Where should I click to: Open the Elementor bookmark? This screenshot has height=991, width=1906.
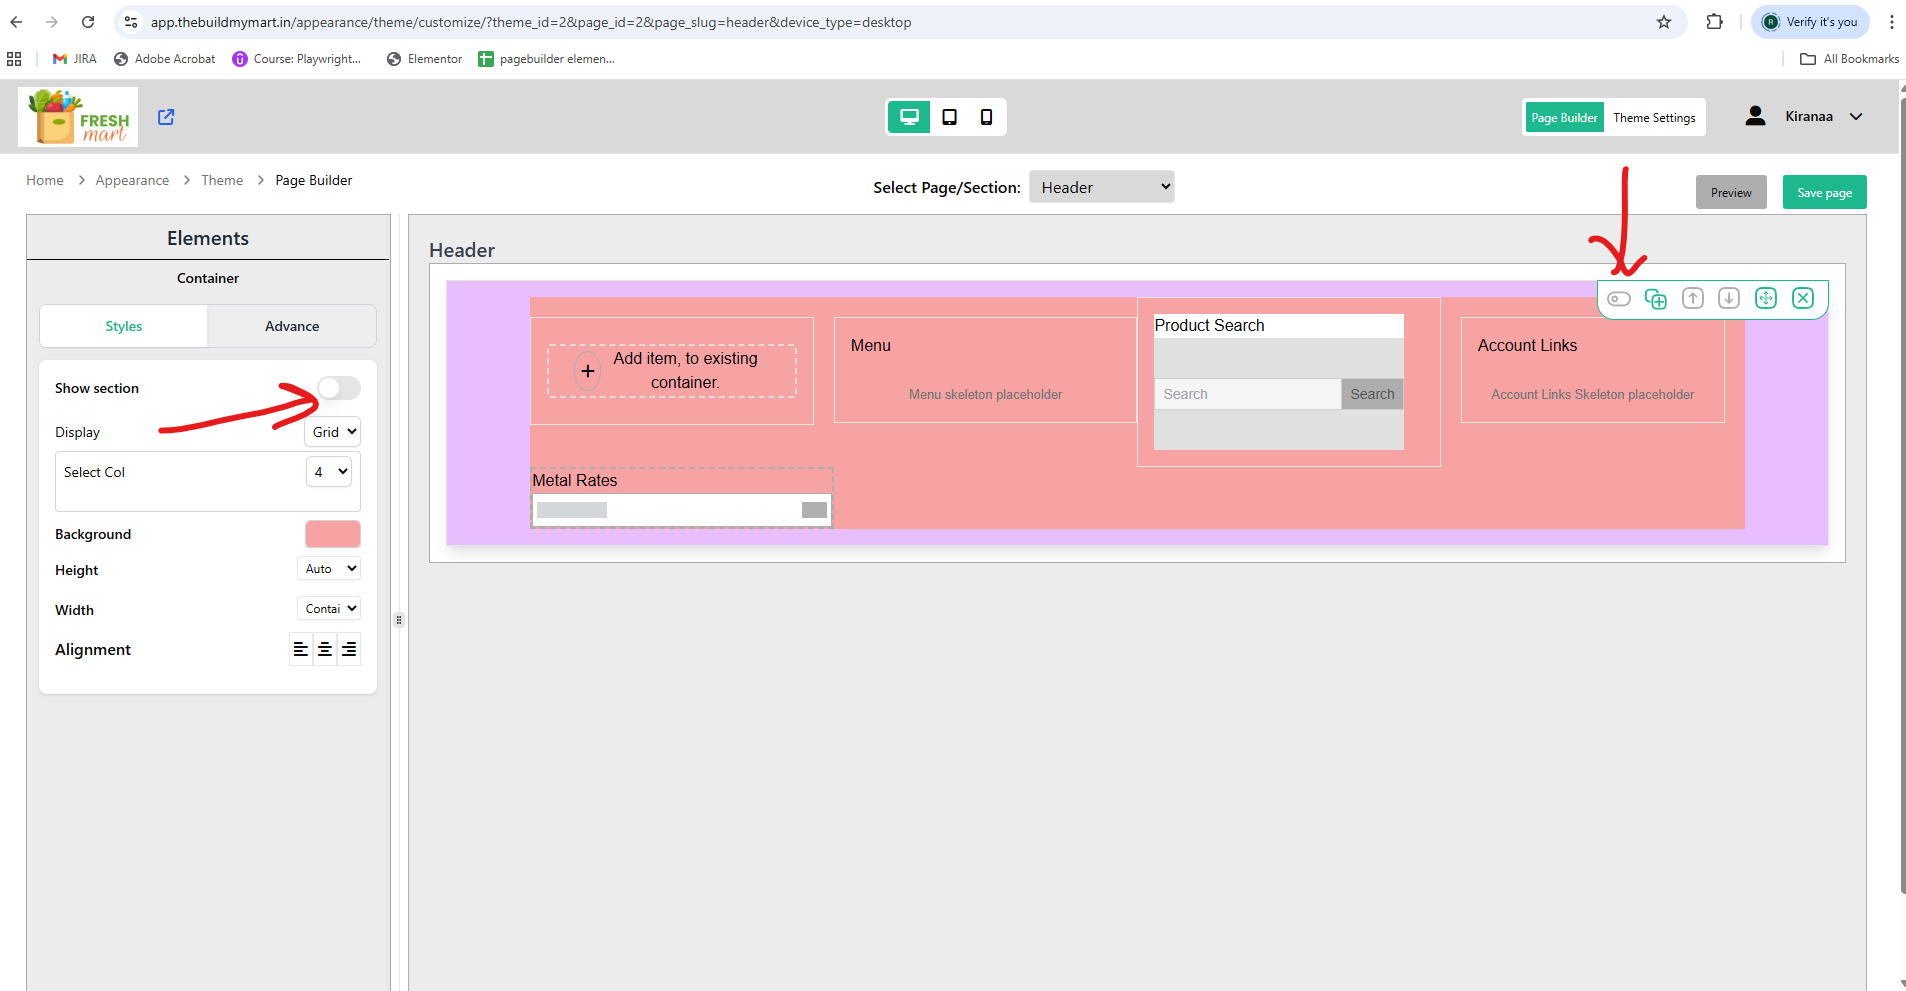tap(425, 59)
